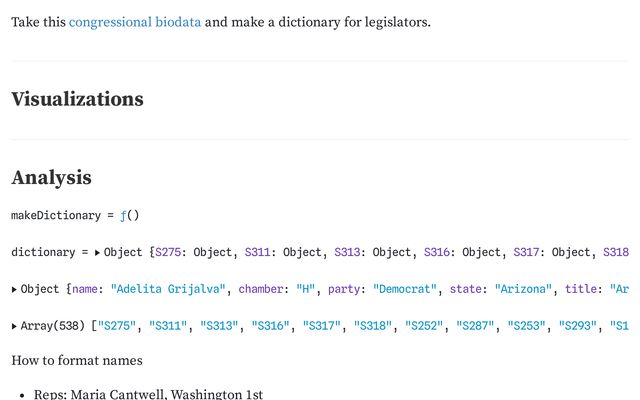Click the "How to format names" text
This screenshot has height=400, width=640.
click(x=76, y=360)
